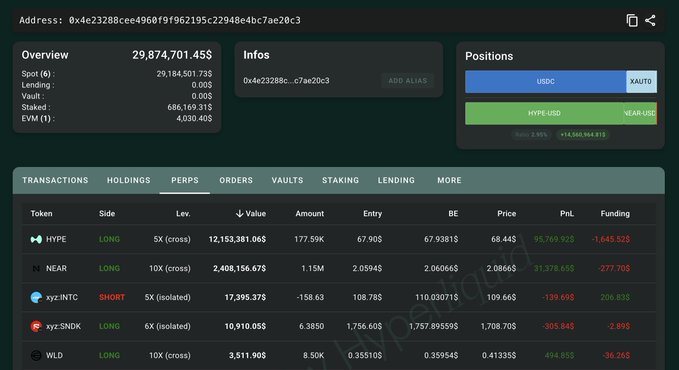This screenshot has height=370, width=679.
Task: Go to the Vaults tab
Action: (x=288, y=180)
